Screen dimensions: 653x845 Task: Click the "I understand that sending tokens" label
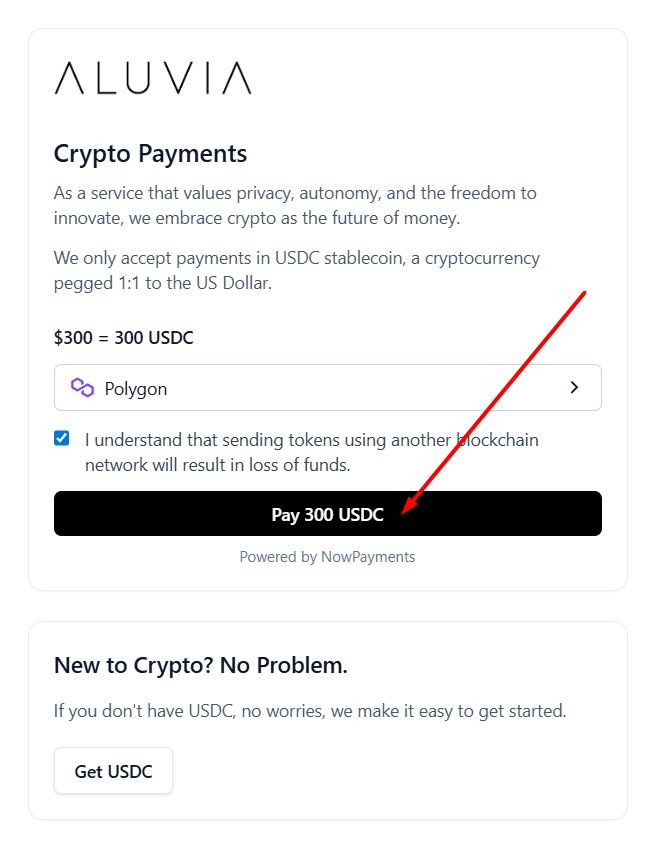pyautogui.click(x=311, y=440)
